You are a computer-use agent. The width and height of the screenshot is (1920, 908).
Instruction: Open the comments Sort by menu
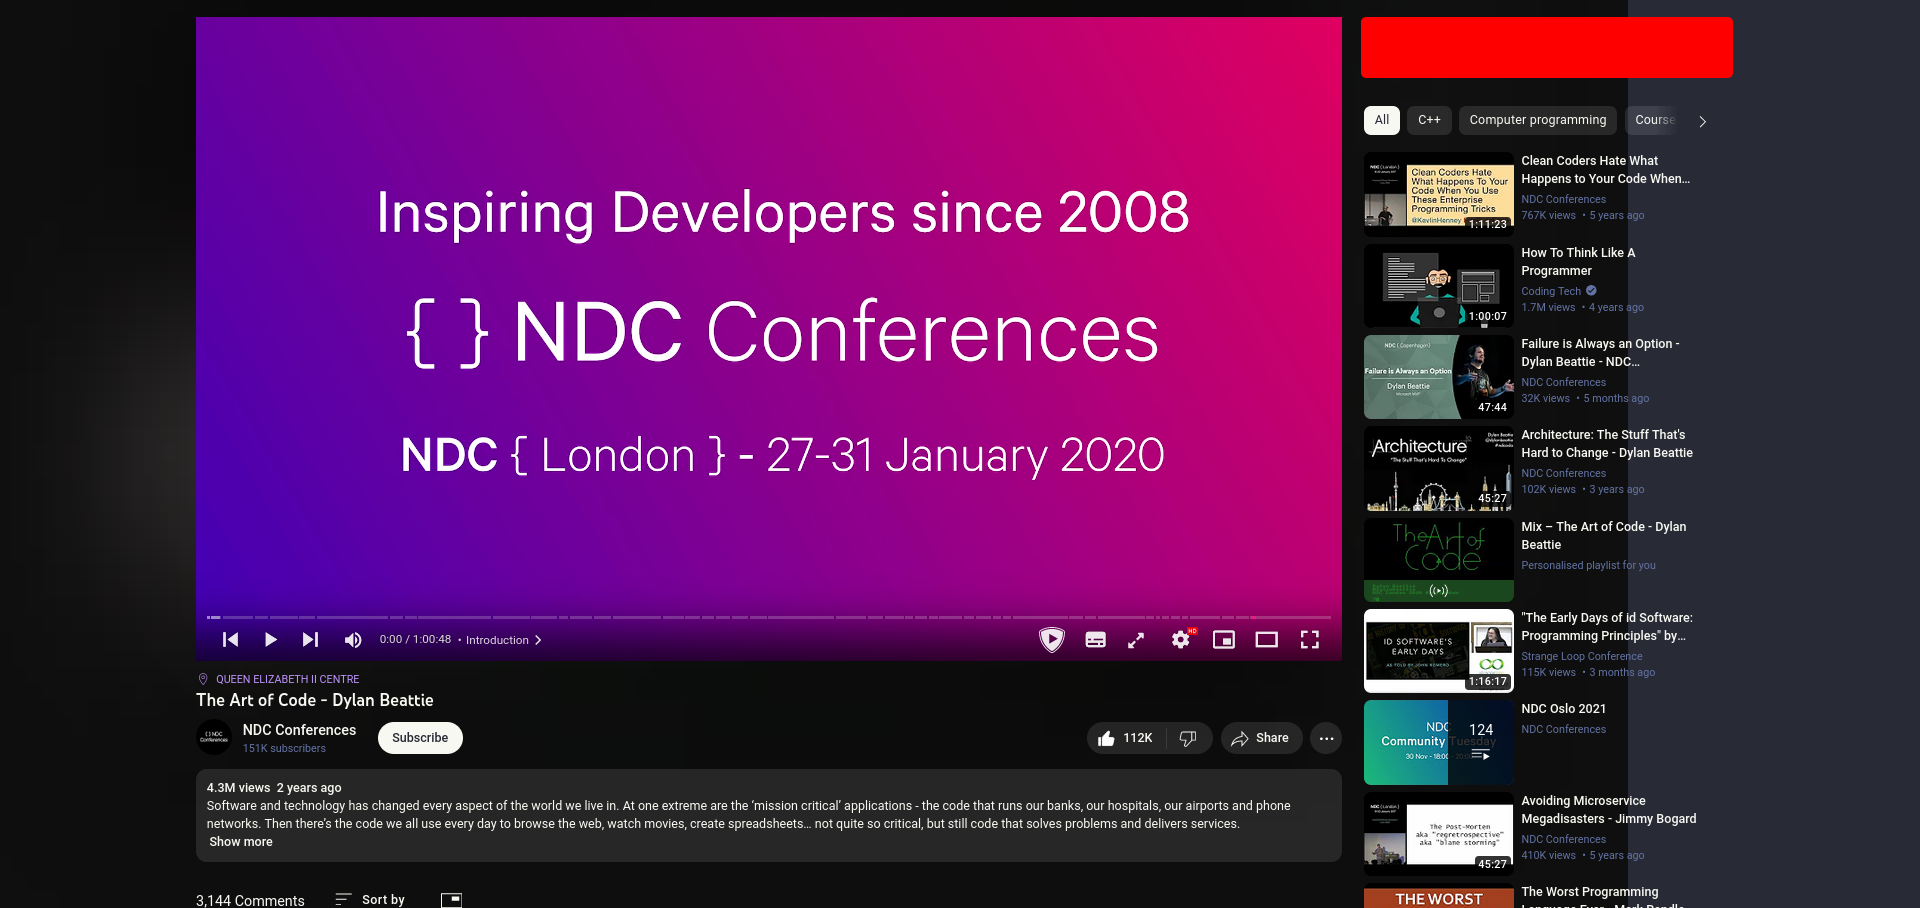[x=370, y=900]
